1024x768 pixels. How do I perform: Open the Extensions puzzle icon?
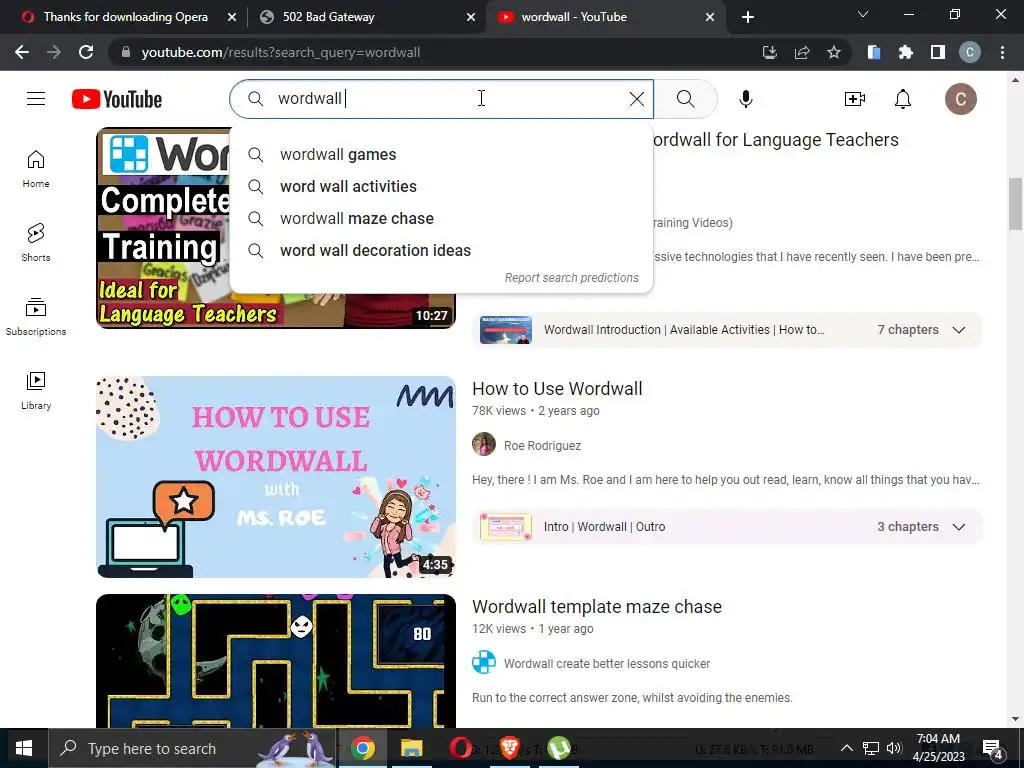coord(906,52)
